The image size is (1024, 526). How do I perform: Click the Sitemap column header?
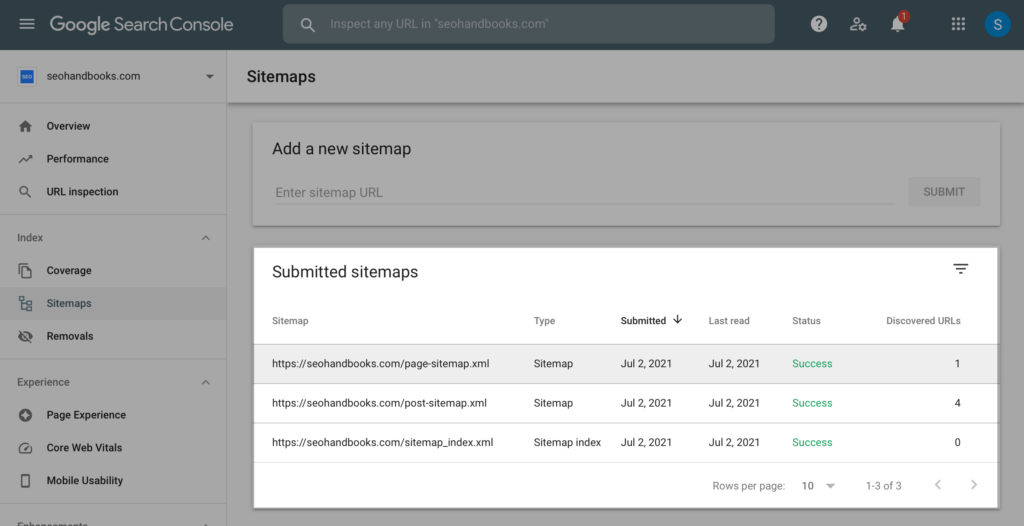290,321
